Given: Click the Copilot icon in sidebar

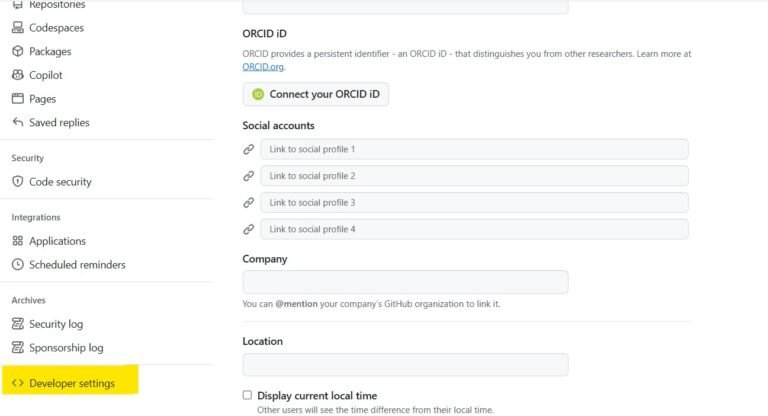Looking at the screenshot, I should pyautogui.click(x=18, y=74).
